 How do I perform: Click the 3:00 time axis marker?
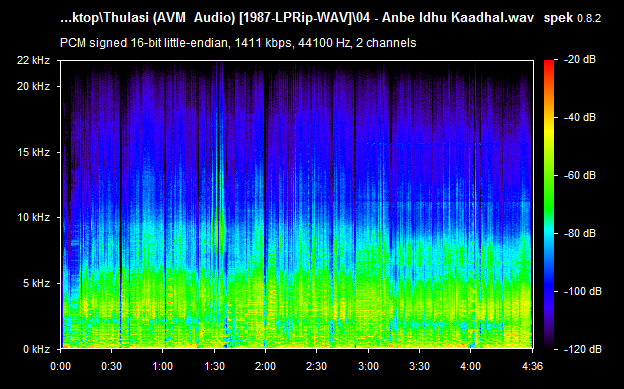(368, 366)
